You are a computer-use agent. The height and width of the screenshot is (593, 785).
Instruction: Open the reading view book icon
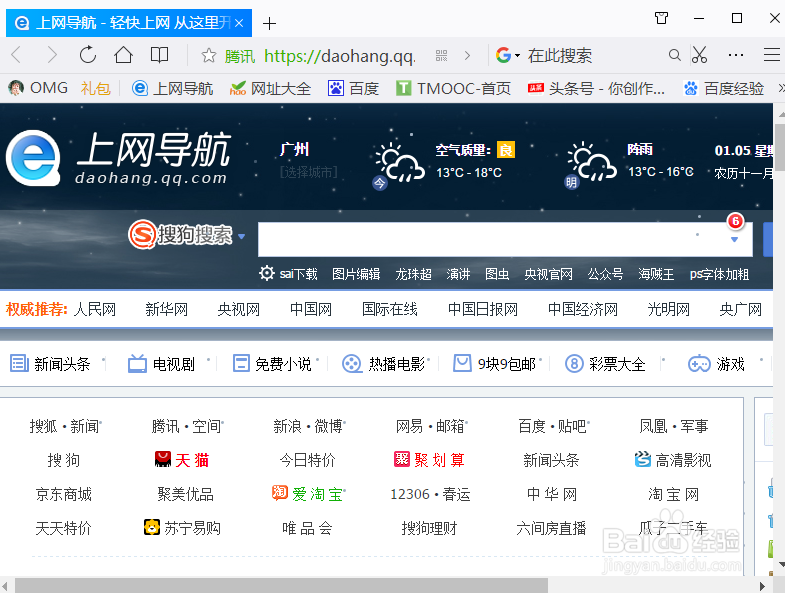tap(159, 55)
